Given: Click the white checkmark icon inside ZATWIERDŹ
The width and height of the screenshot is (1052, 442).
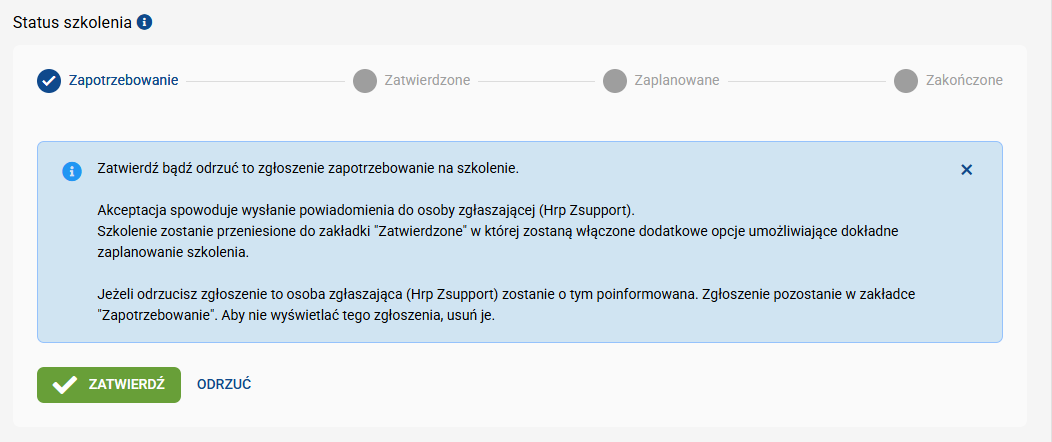Looking at the screenshot, I should [64, 385].
